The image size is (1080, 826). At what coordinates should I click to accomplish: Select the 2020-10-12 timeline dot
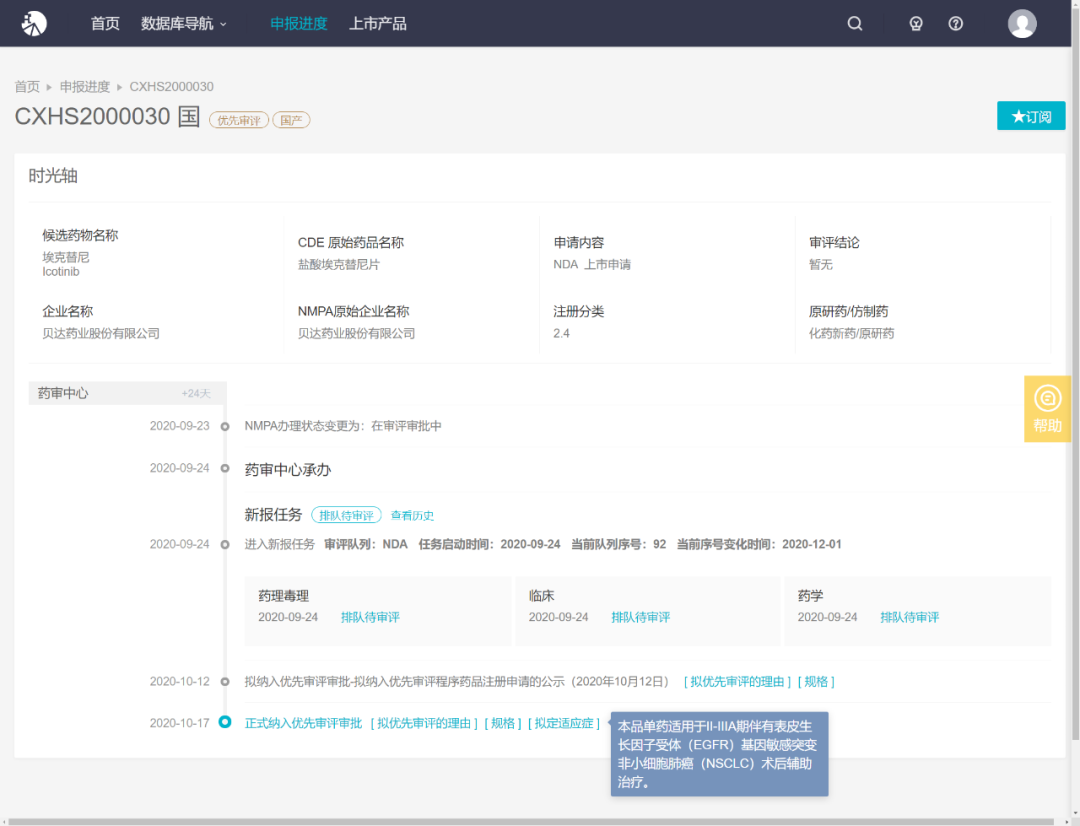click(x=225, y=682)
